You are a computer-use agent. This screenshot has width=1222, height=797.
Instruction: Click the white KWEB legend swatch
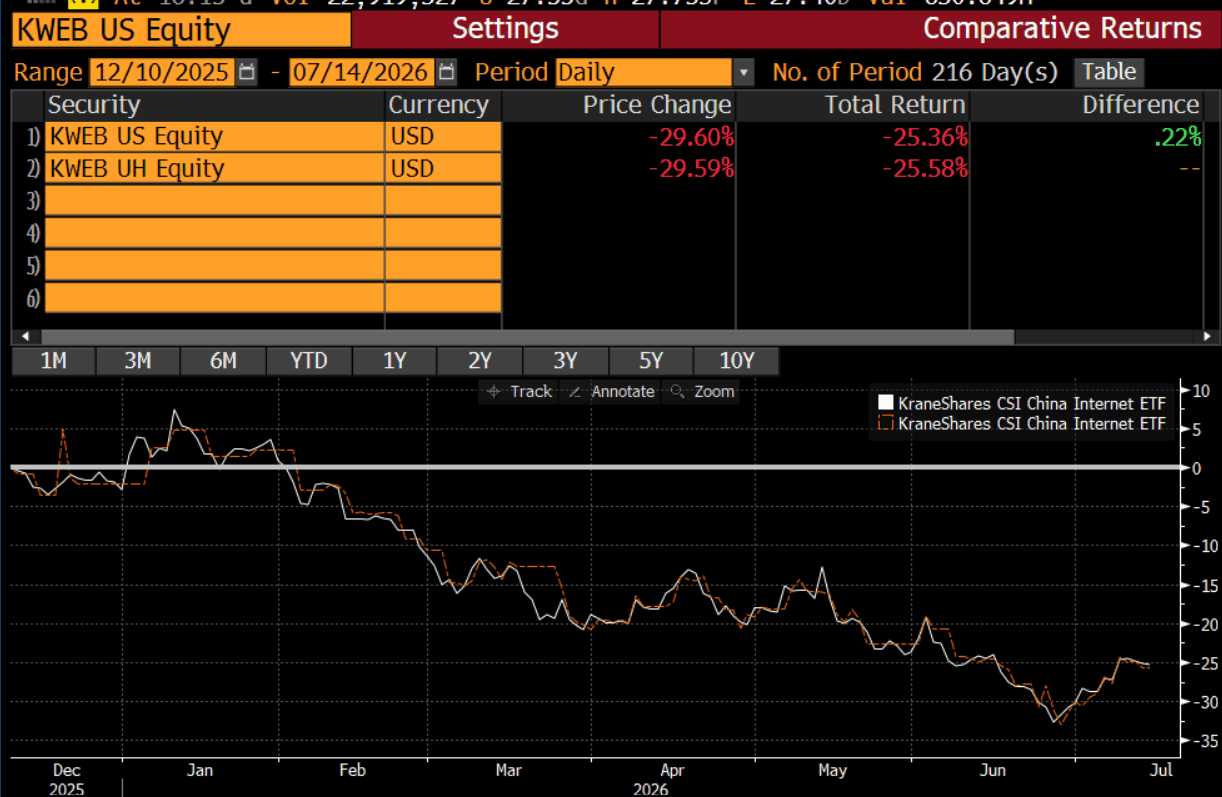pos(884,404)
